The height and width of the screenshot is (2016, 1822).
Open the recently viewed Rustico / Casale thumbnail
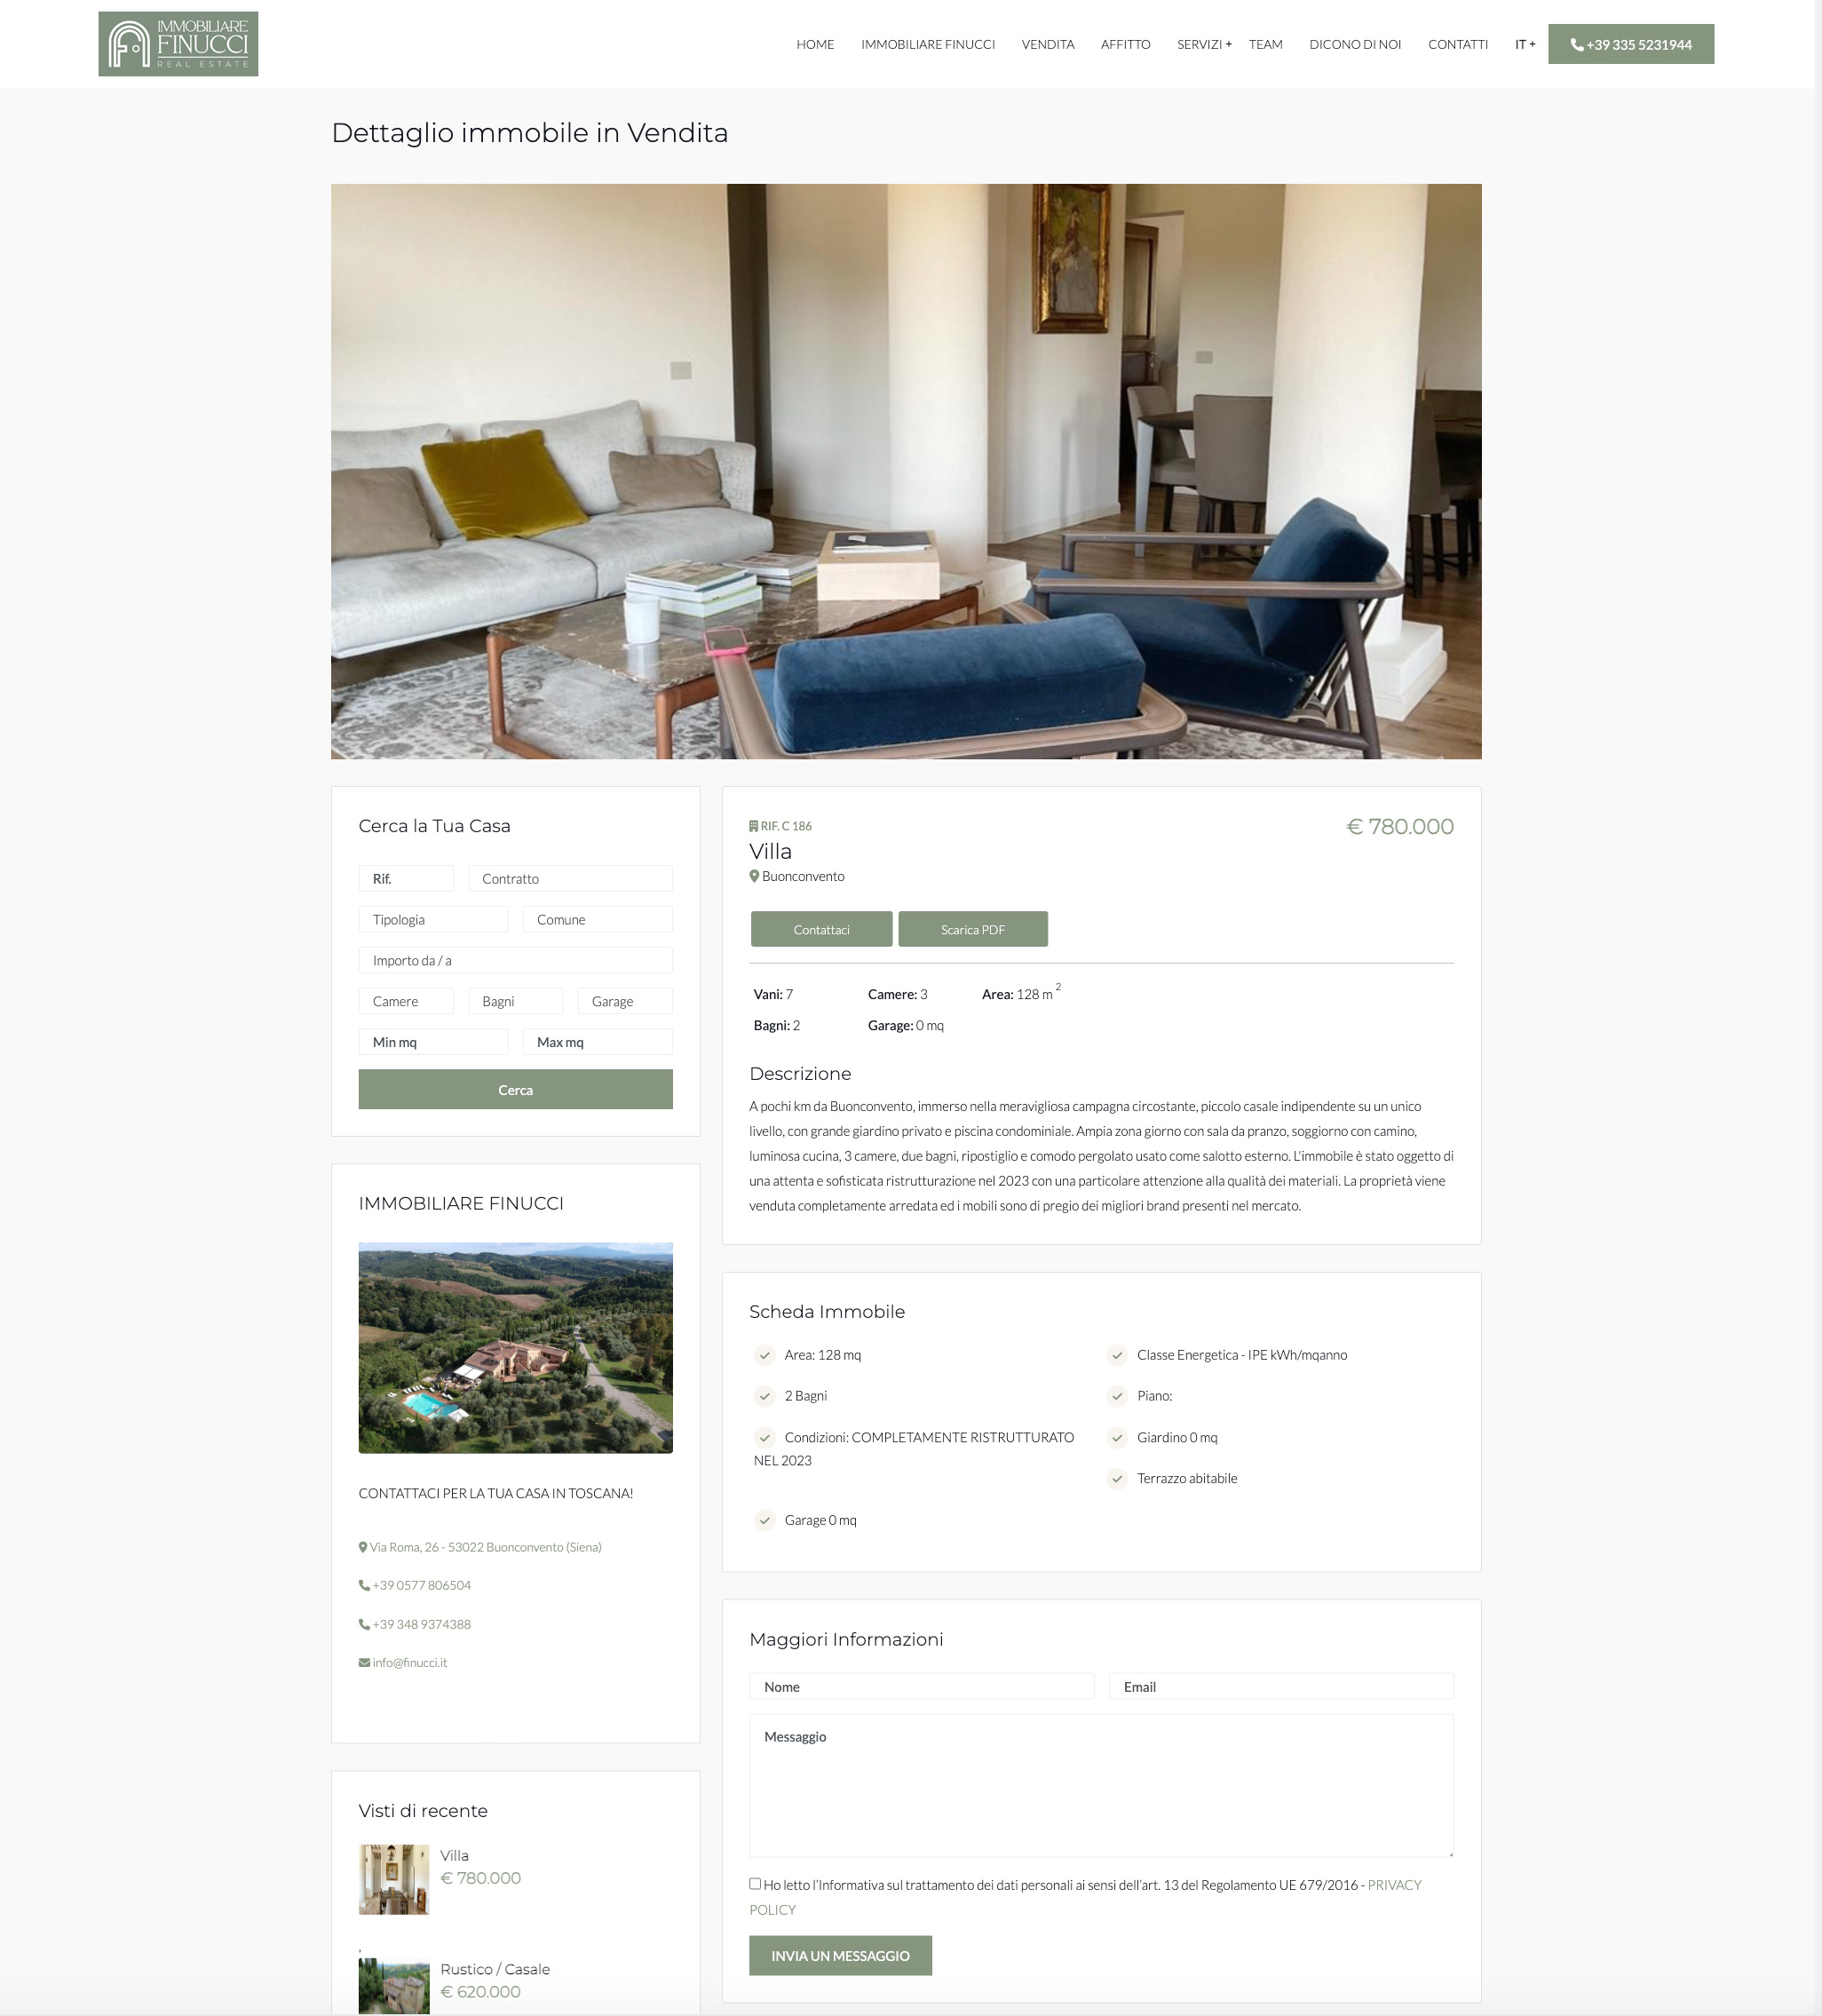394,1986
